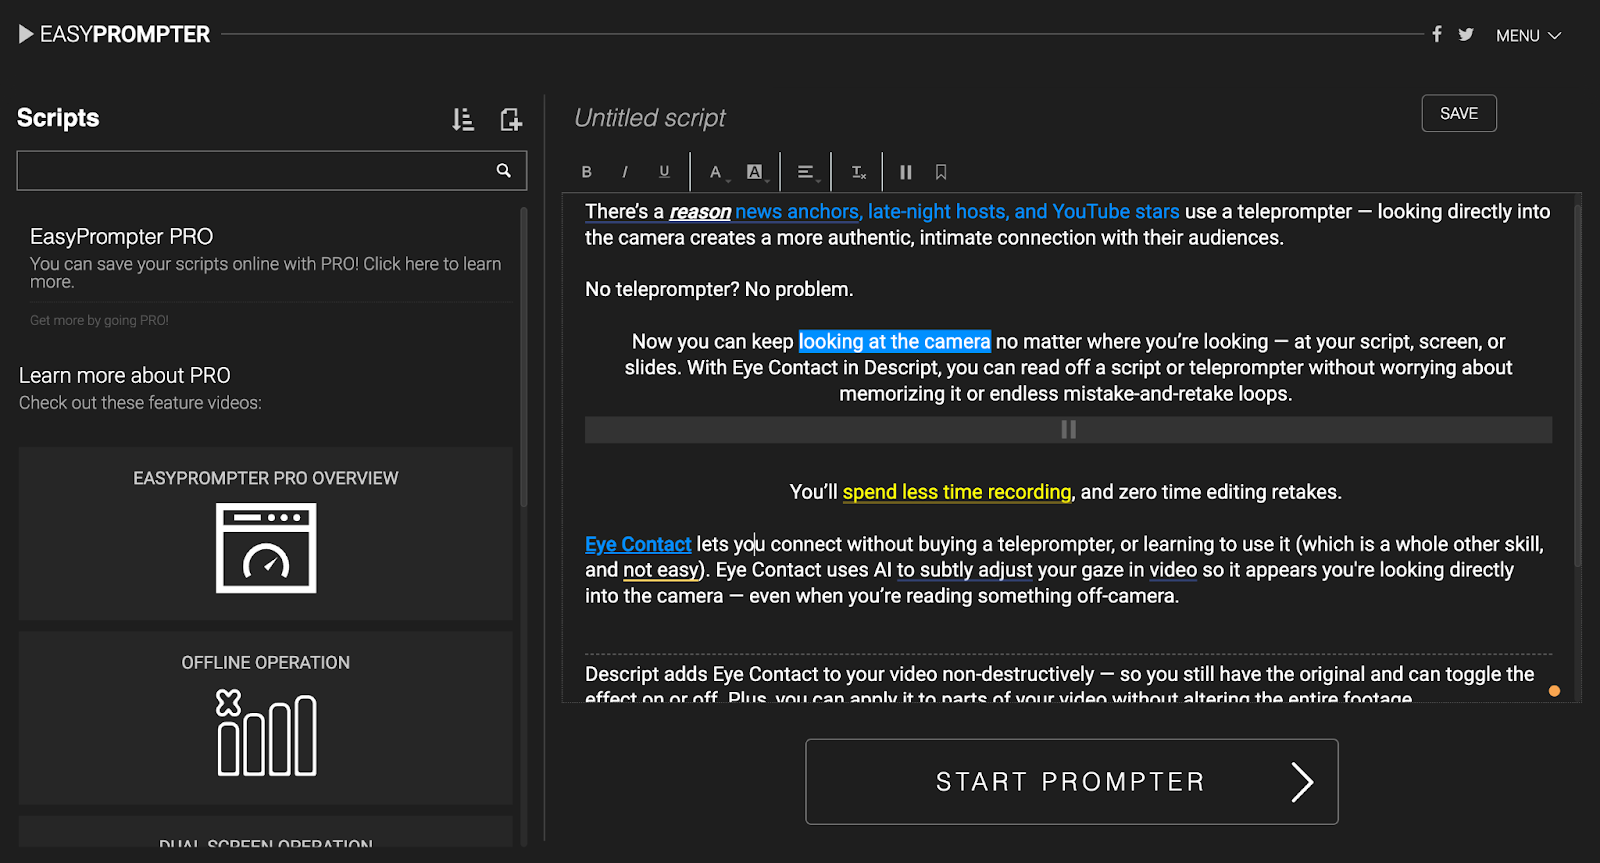1600x863 pixels.
Task: Click the PRO Overview gauge icon
Action: 266,548
